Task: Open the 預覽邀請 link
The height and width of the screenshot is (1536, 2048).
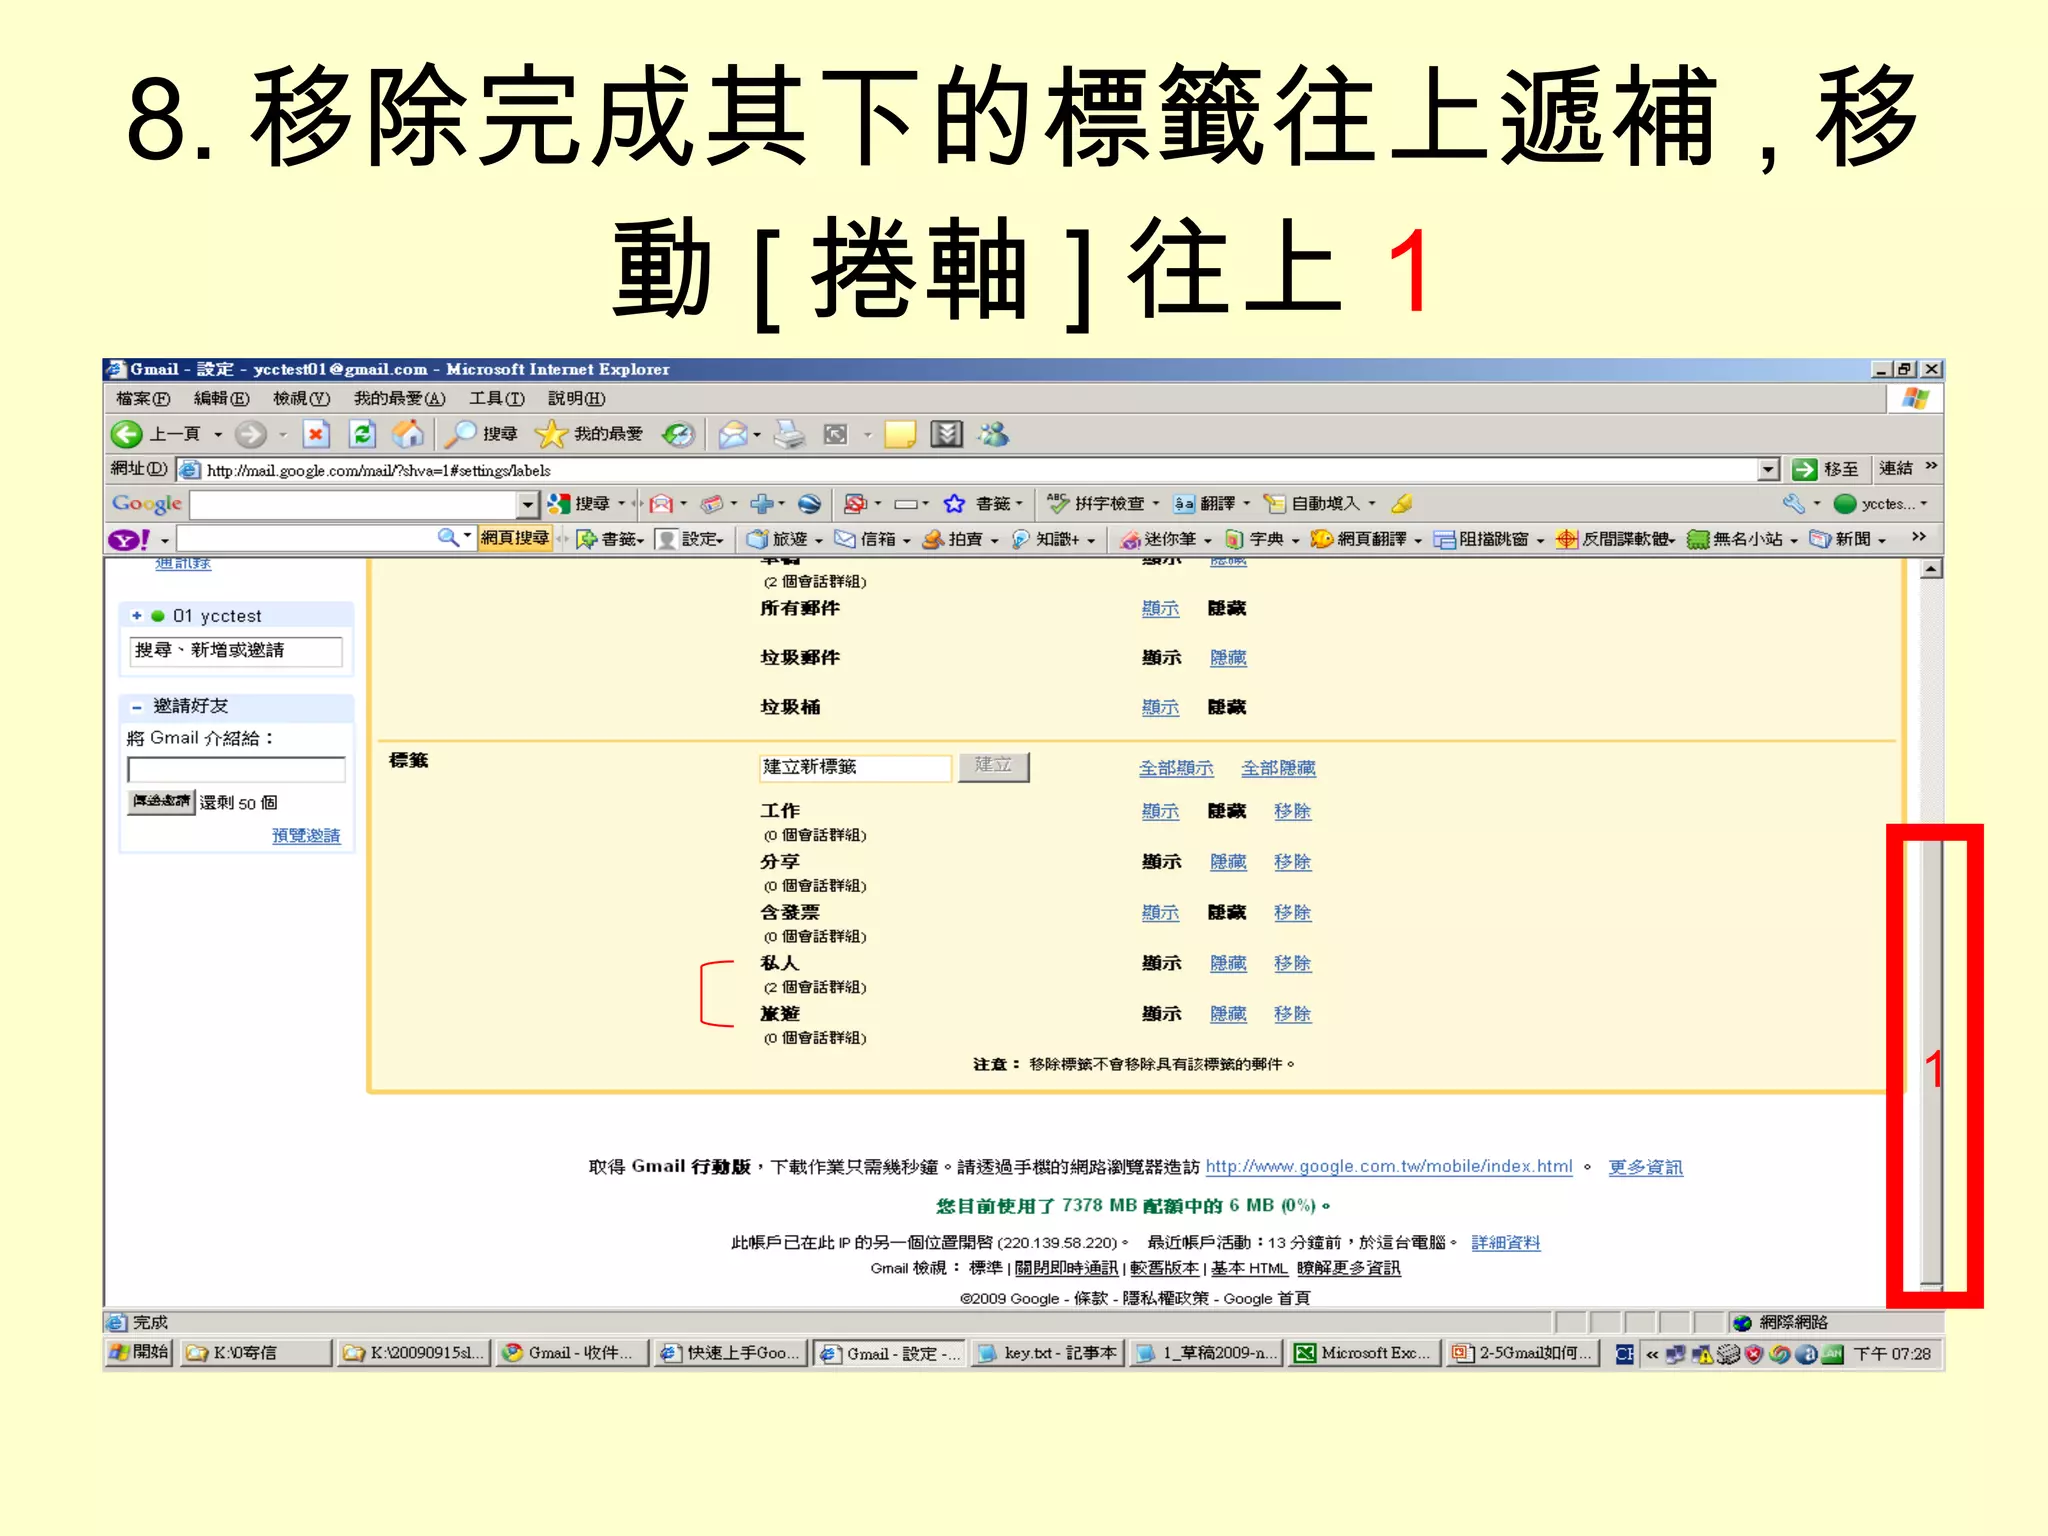Action: point(306,836)
